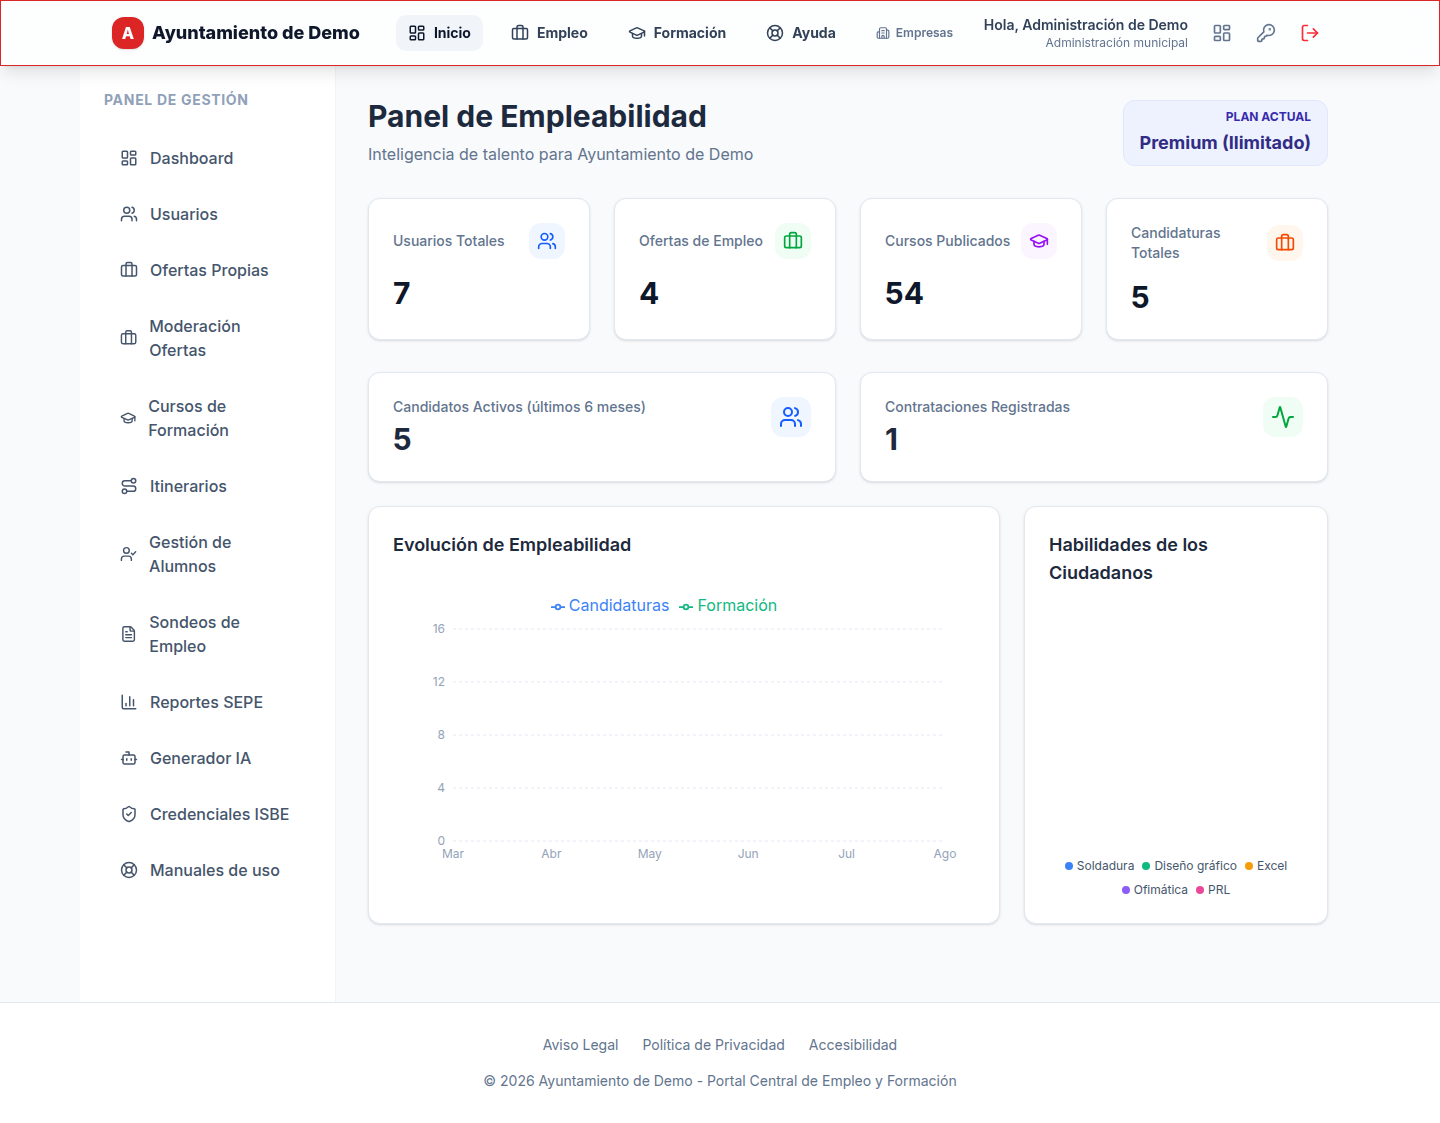
Task: Click the Itinerarios route icon
Action: (129, 486)
